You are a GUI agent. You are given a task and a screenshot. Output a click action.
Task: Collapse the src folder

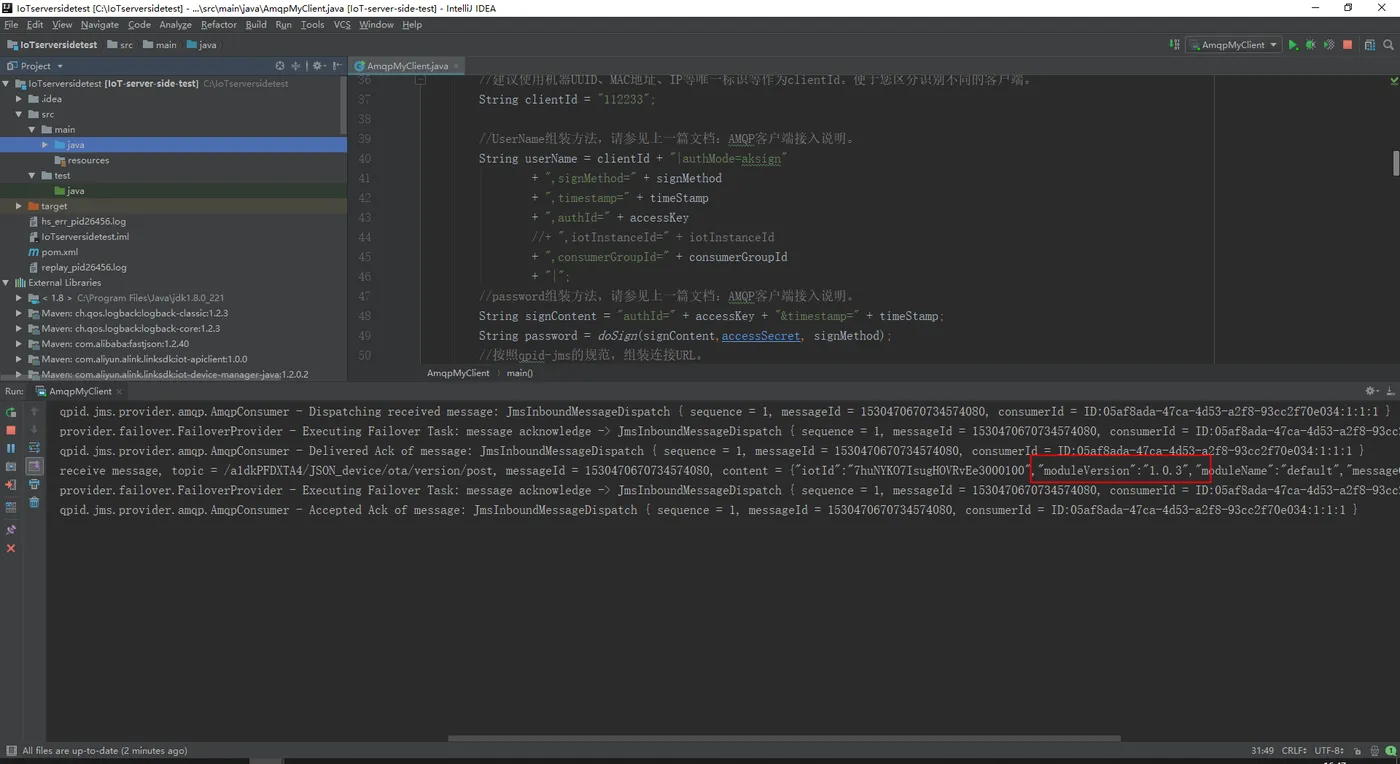[x=19, y=114]
